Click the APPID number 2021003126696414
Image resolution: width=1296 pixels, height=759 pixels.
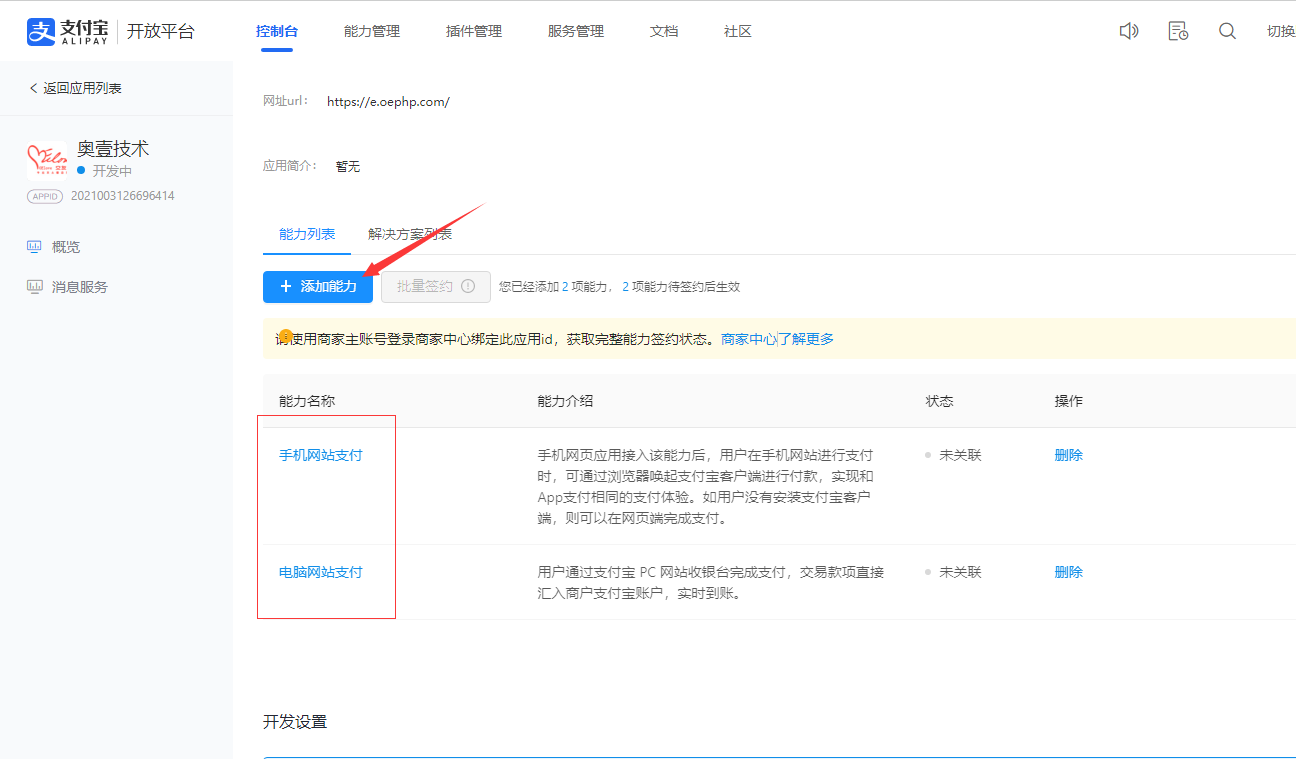[123, 196]
